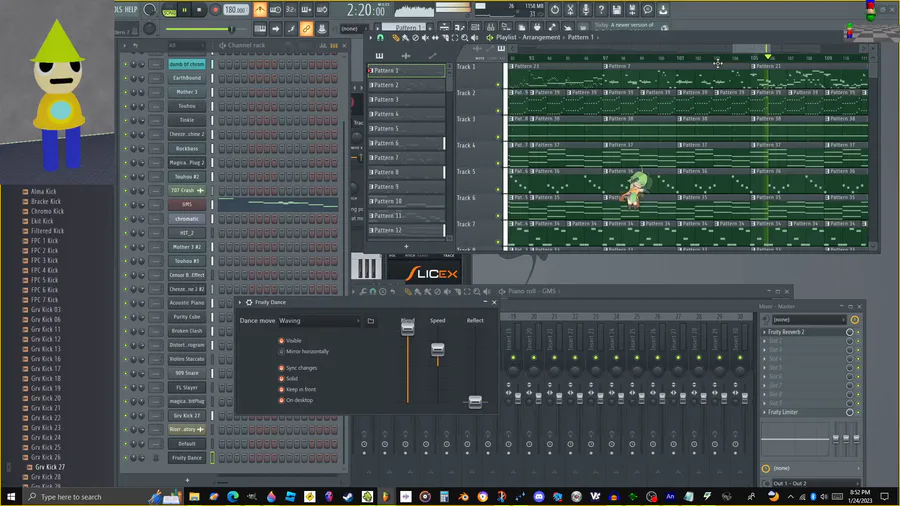Open the mixer input (none) dropdown

809,320
